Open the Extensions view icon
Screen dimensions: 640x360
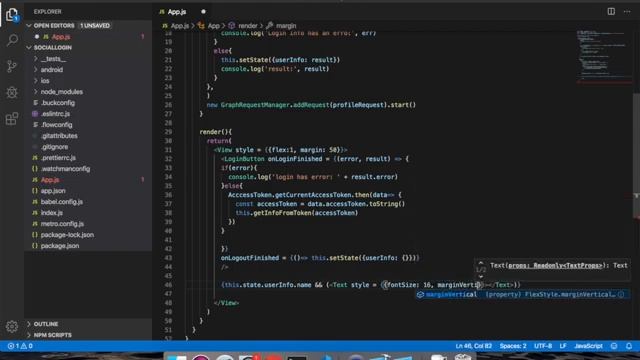[x=12, y=119]
